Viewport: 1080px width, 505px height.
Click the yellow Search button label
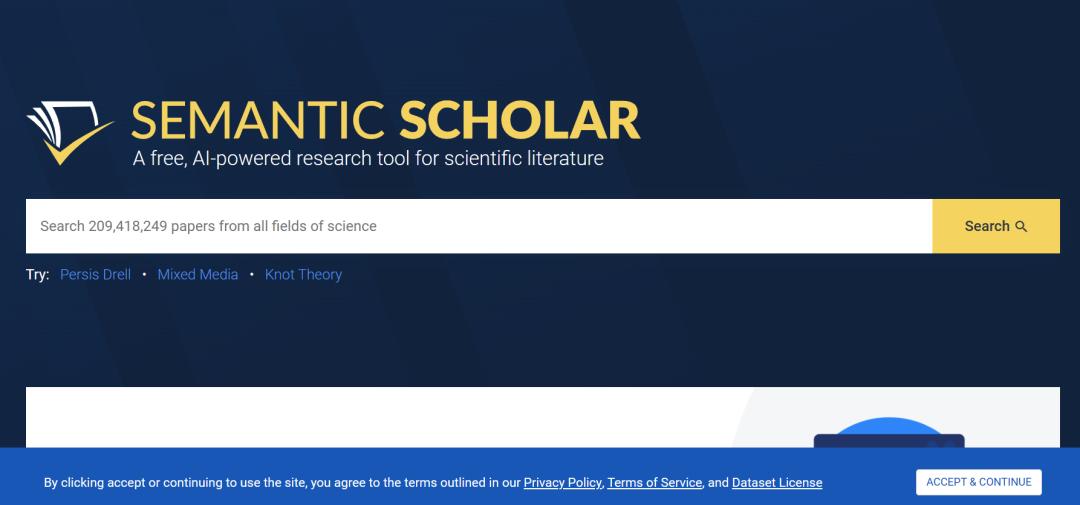(x=987, y=226)
